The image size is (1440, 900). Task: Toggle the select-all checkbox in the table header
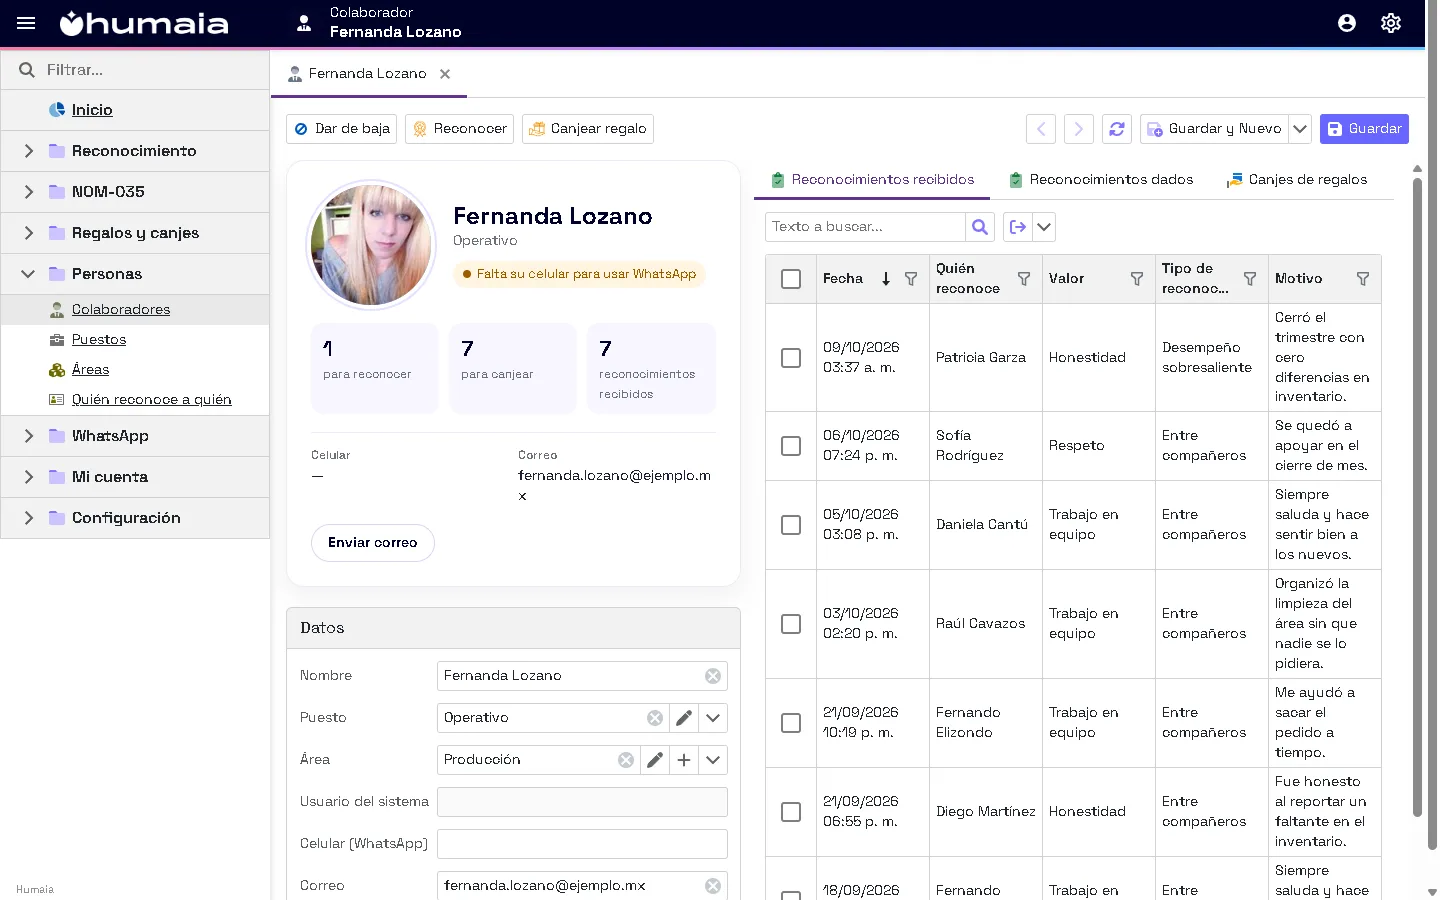coord(791,279)
